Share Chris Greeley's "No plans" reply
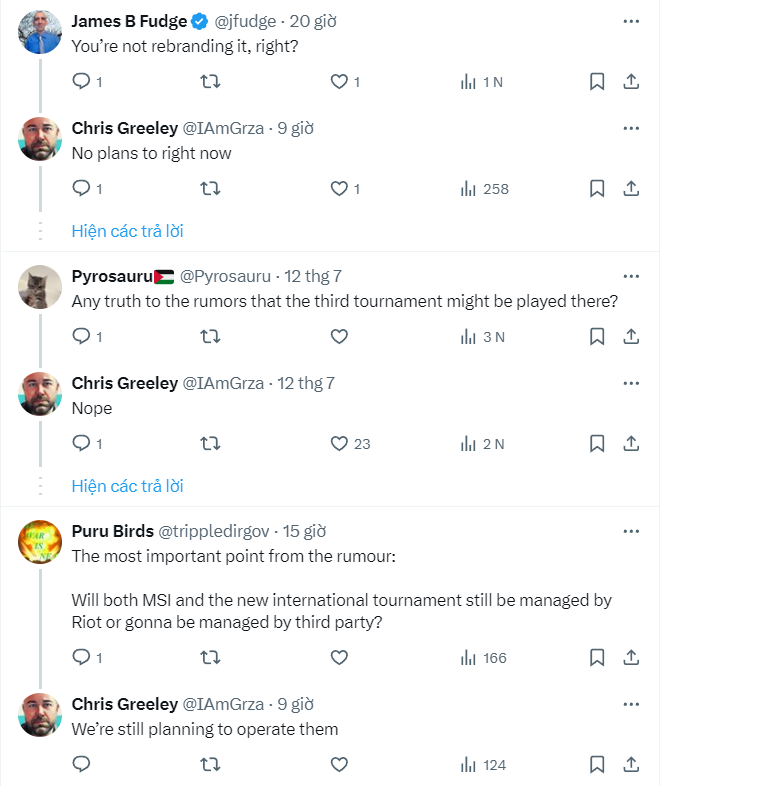The height and width of the screenshot is (786, 779). click(631, 188)
